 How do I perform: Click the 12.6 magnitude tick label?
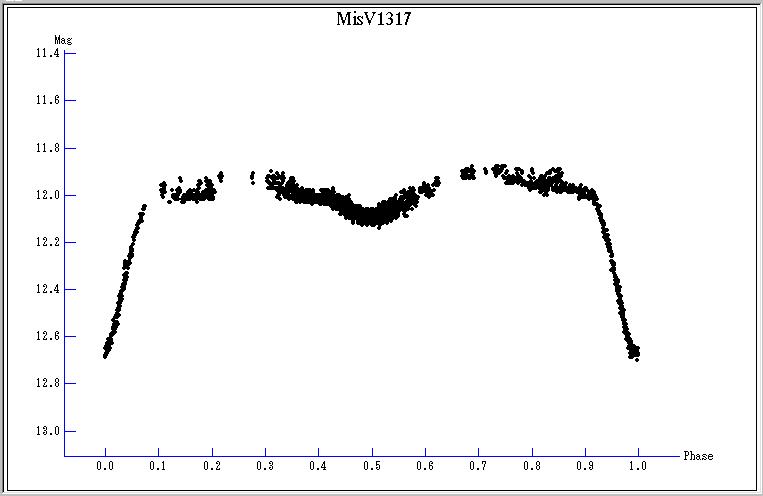pyautogui.click(x=46, y=336)
